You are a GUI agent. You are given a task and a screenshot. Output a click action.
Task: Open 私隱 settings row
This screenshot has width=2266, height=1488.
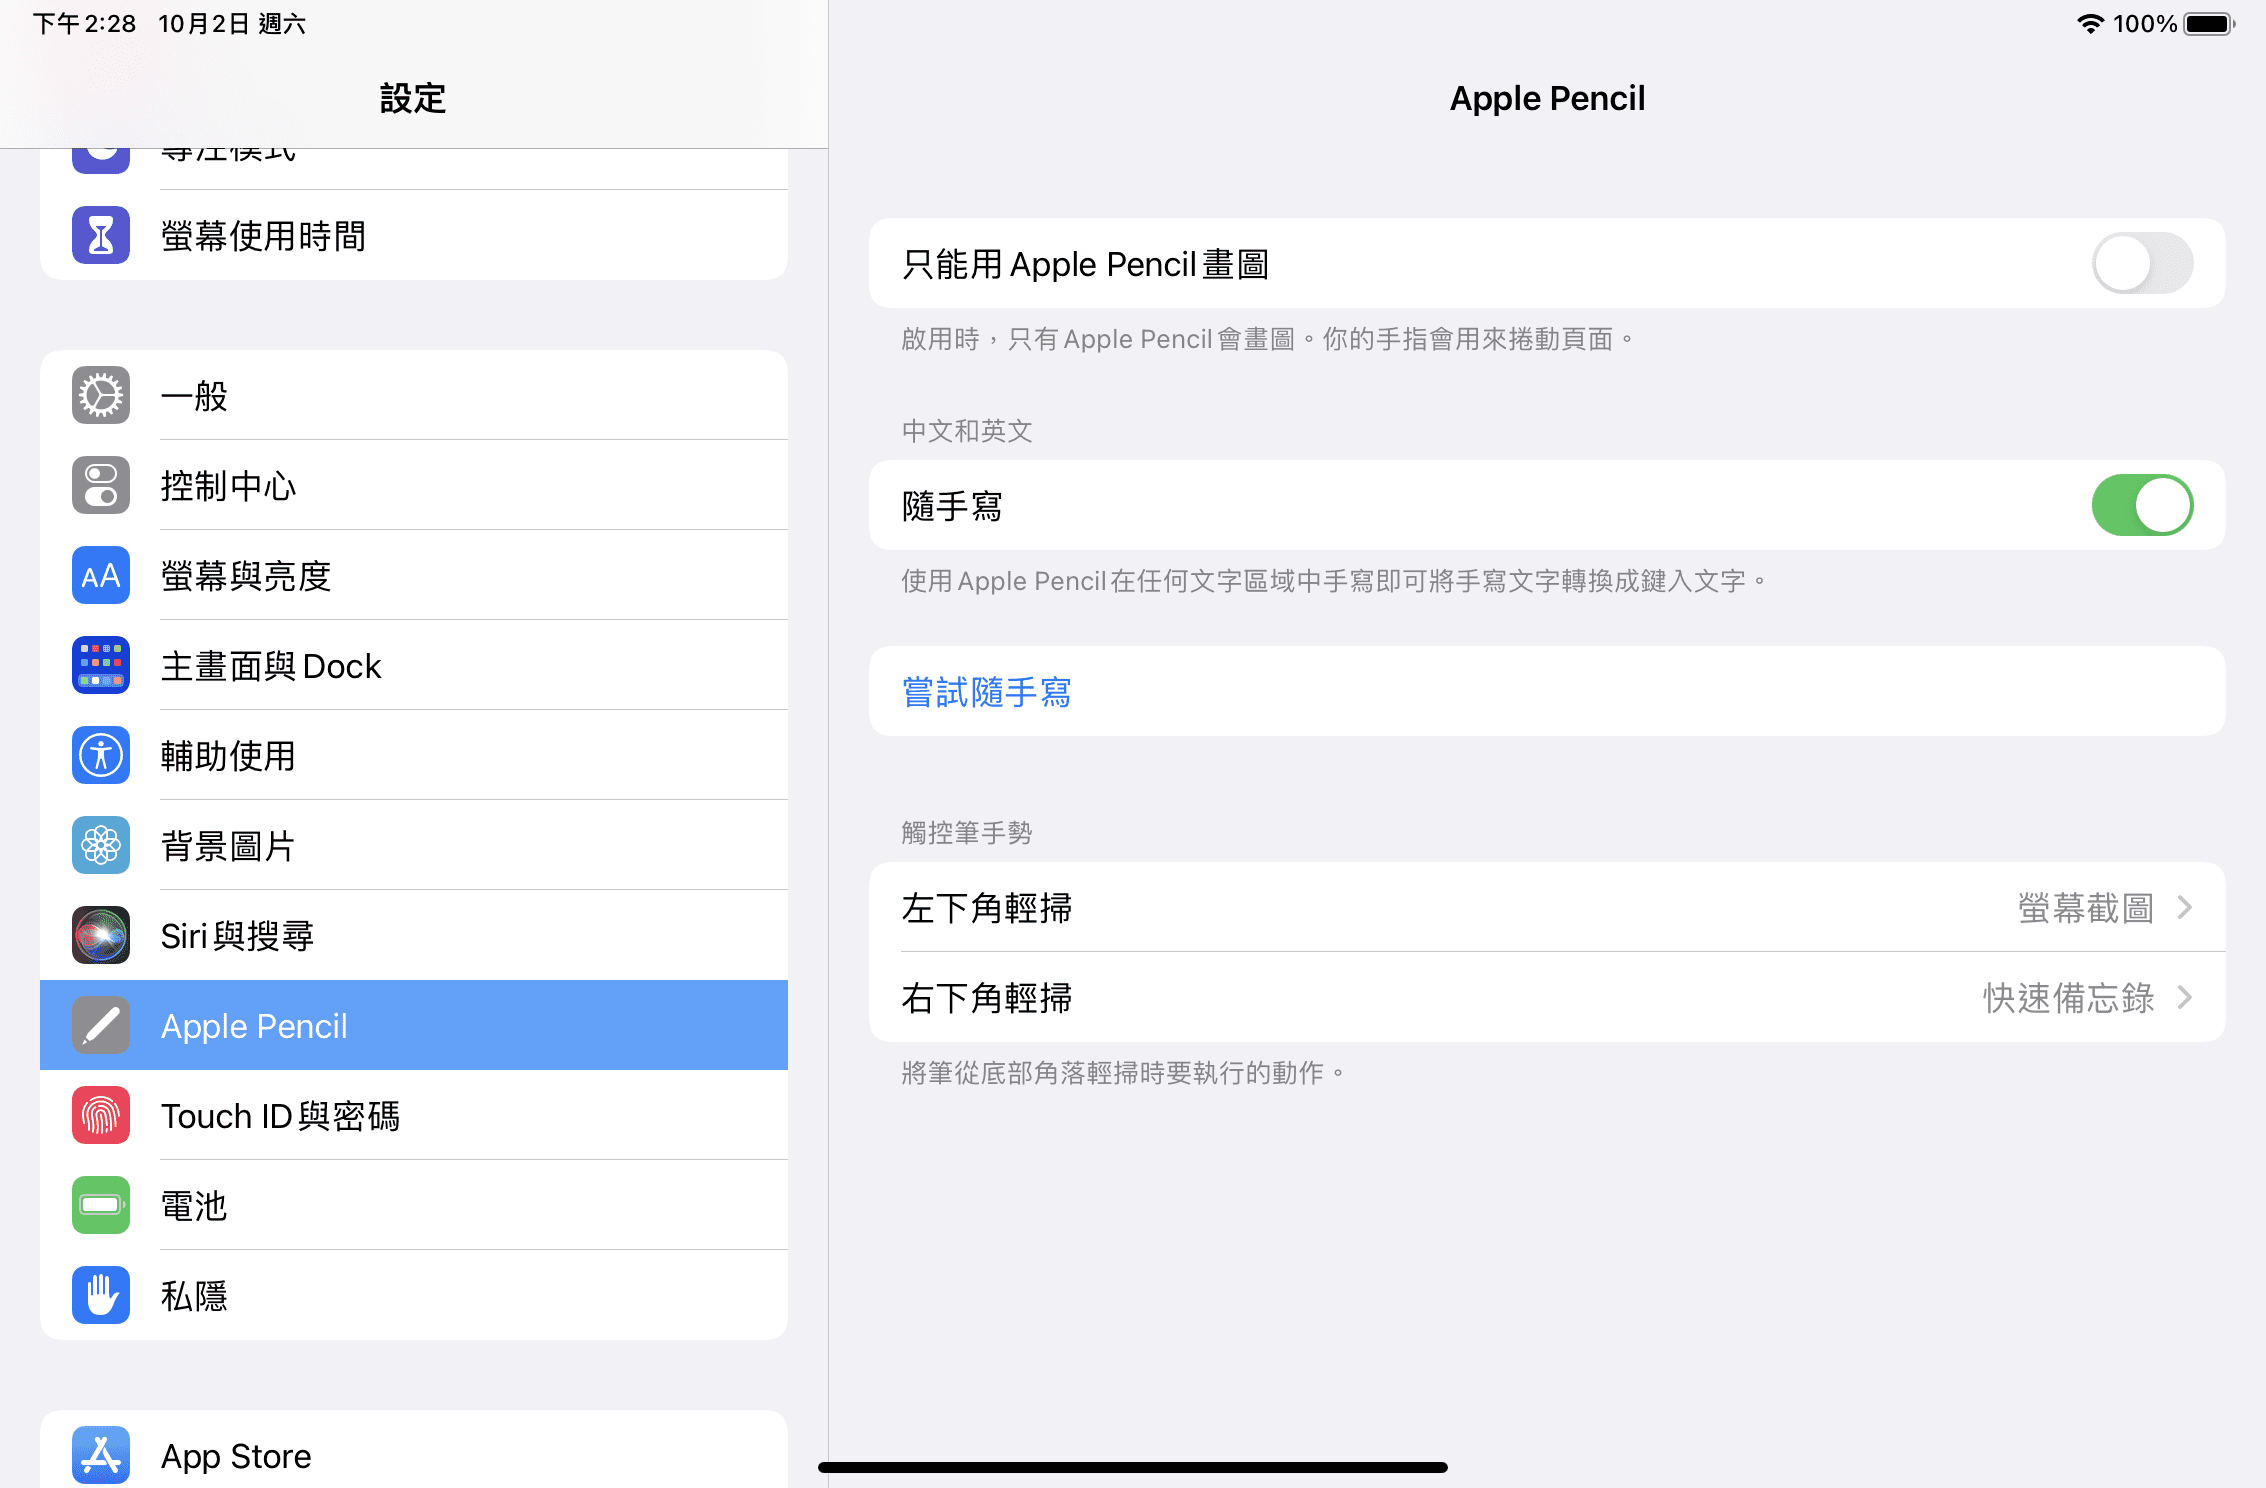(x=414, y=1295)
